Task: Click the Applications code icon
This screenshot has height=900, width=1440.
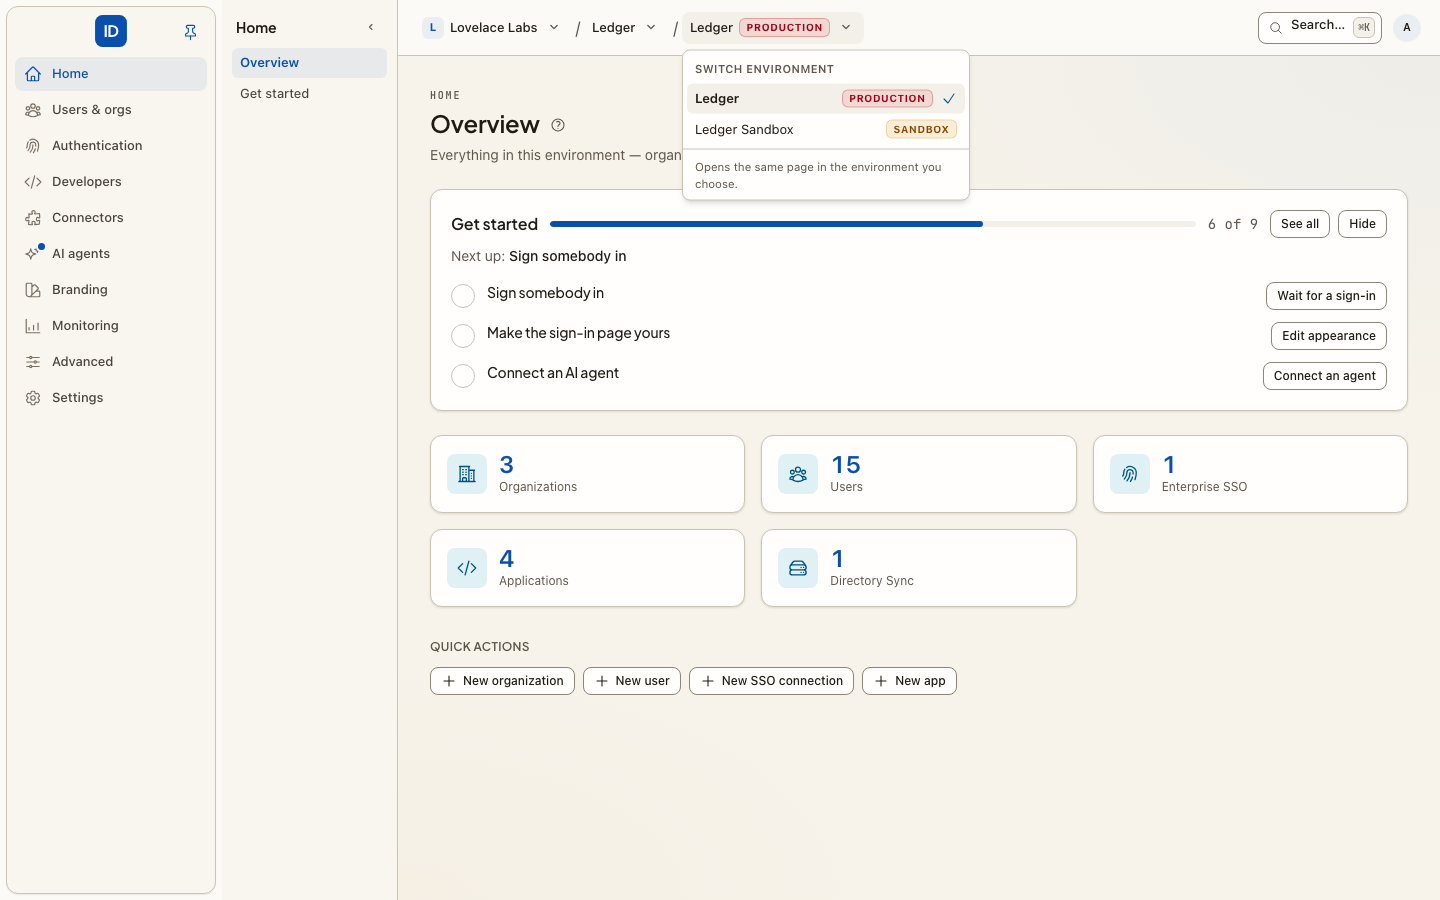Action: point(467,568)
